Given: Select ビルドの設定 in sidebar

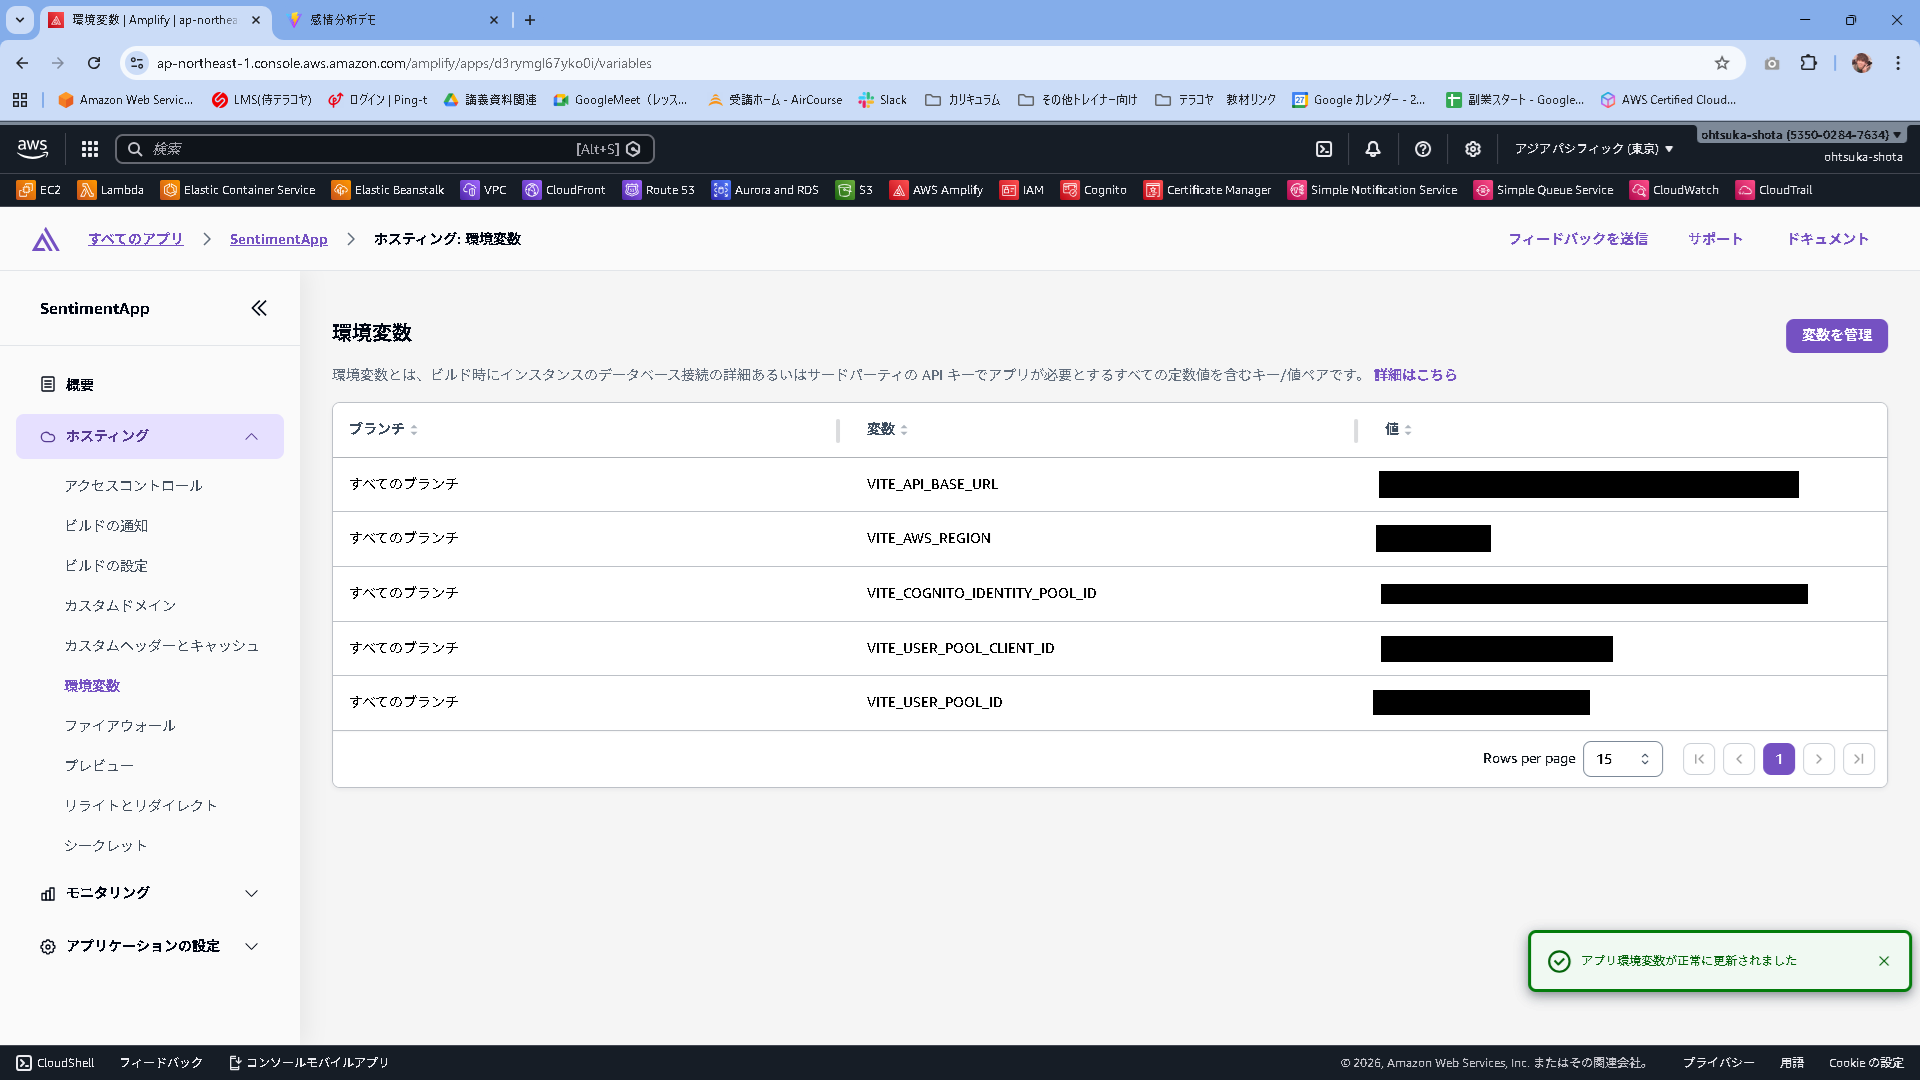Looking at the screenshot, I should (106, 566).
